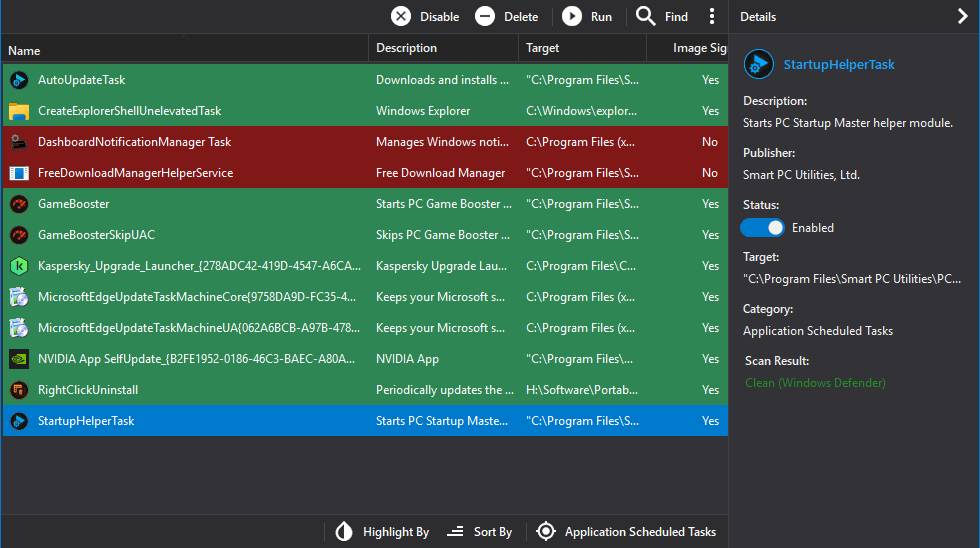Click the Kaspersky Upgrade Launcher icon
The height and width of the screenshot is (548, 980).
(18, 266)
